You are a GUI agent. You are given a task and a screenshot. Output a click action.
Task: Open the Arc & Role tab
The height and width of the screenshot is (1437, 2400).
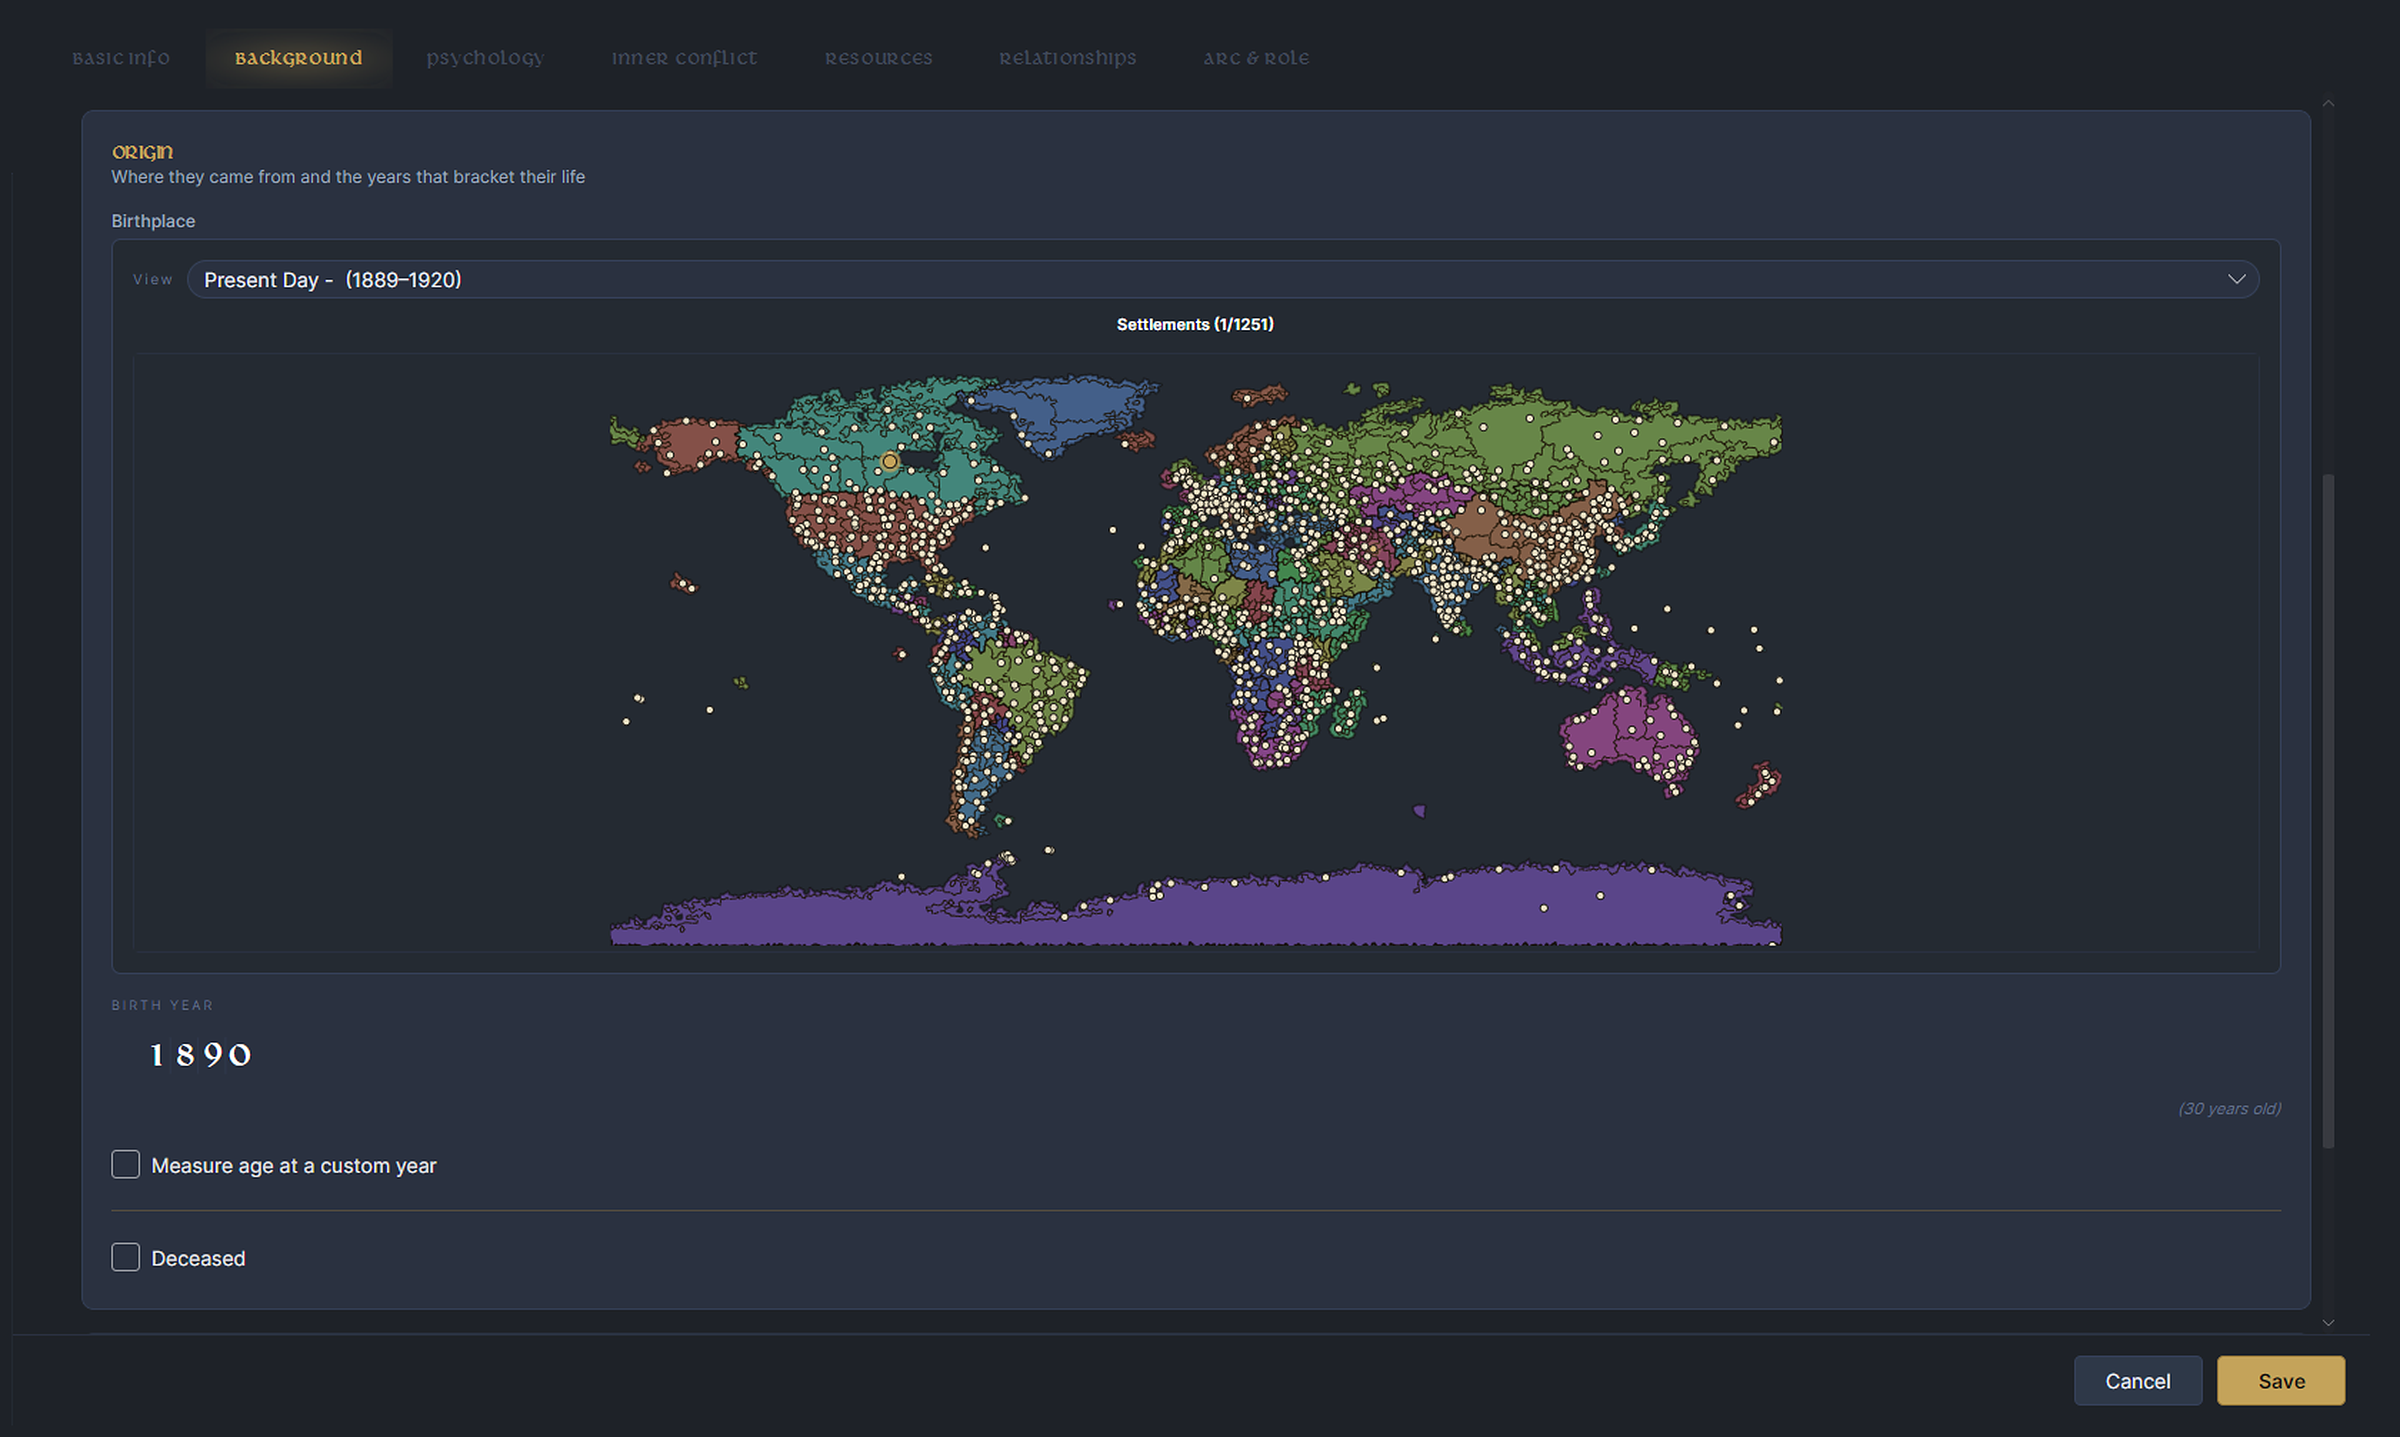(1256, 58)
